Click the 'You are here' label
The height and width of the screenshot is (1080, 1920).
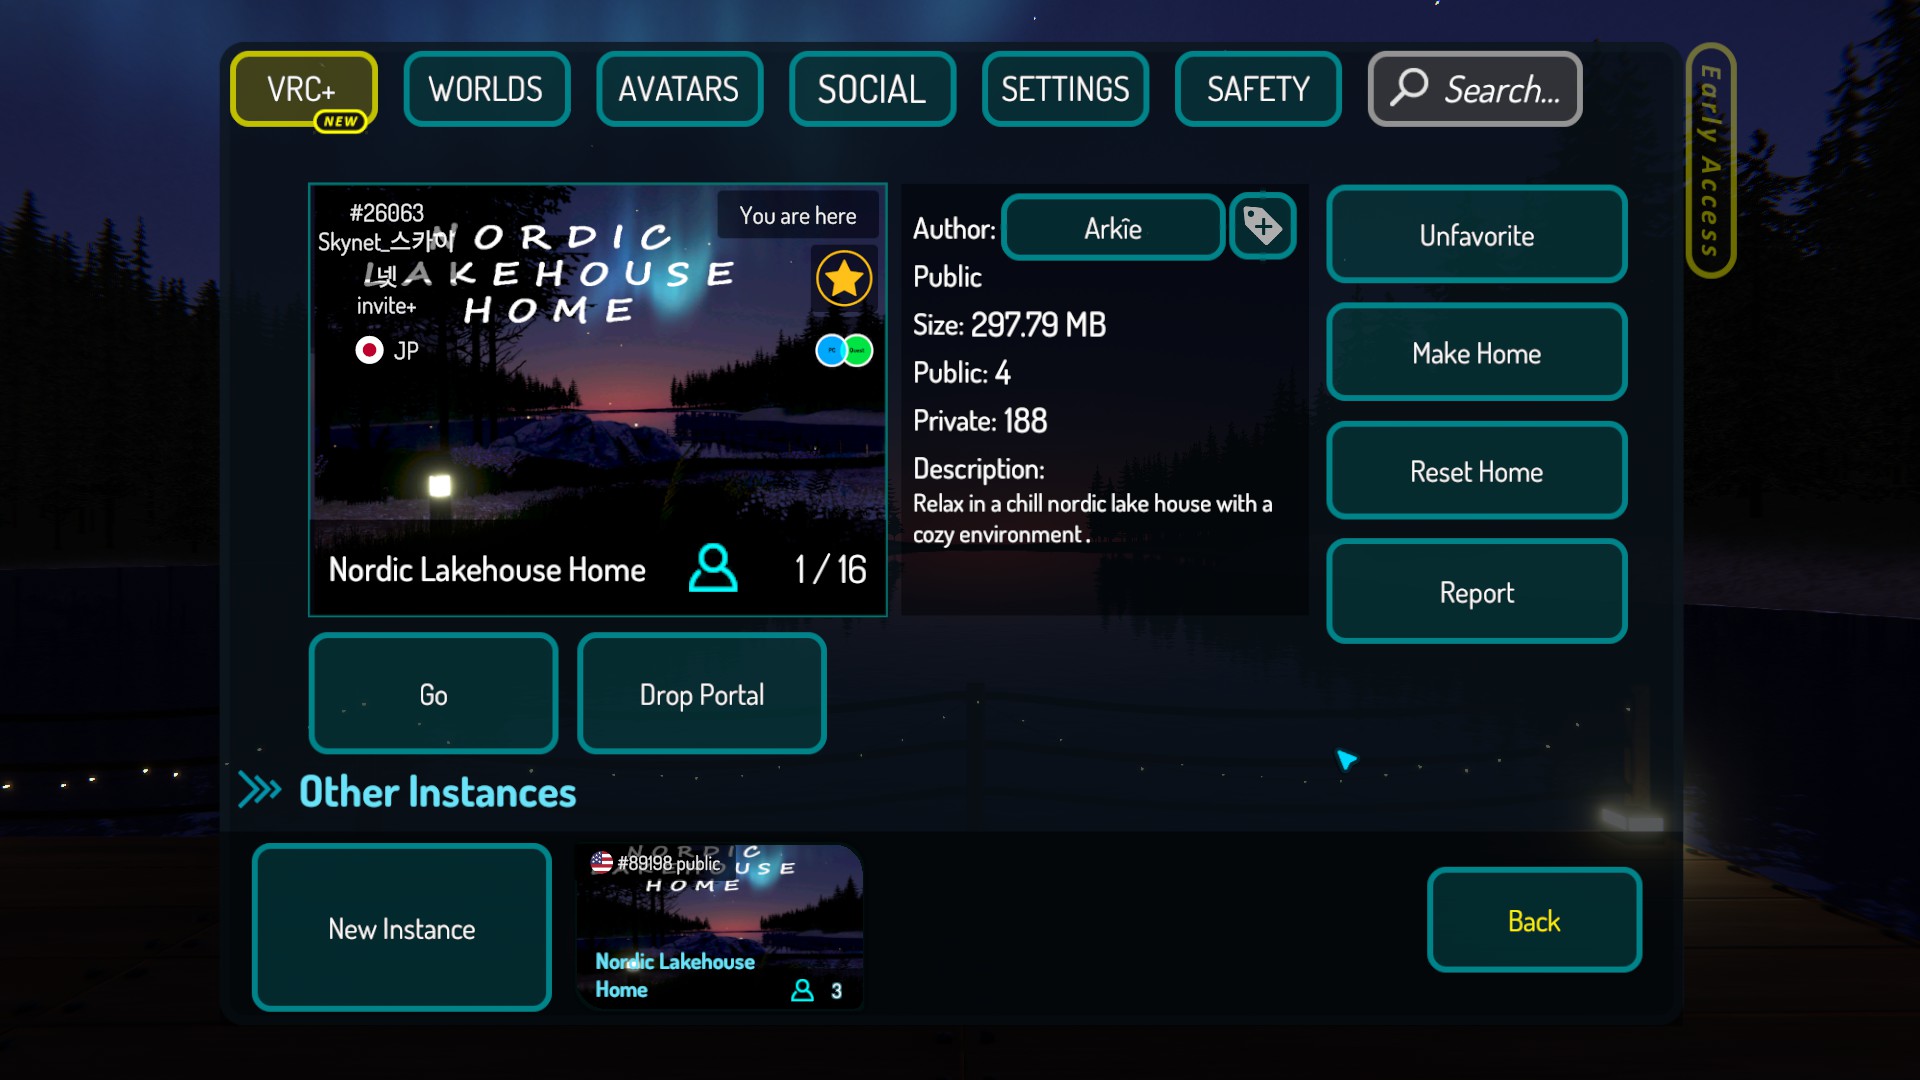pos(798,215)
